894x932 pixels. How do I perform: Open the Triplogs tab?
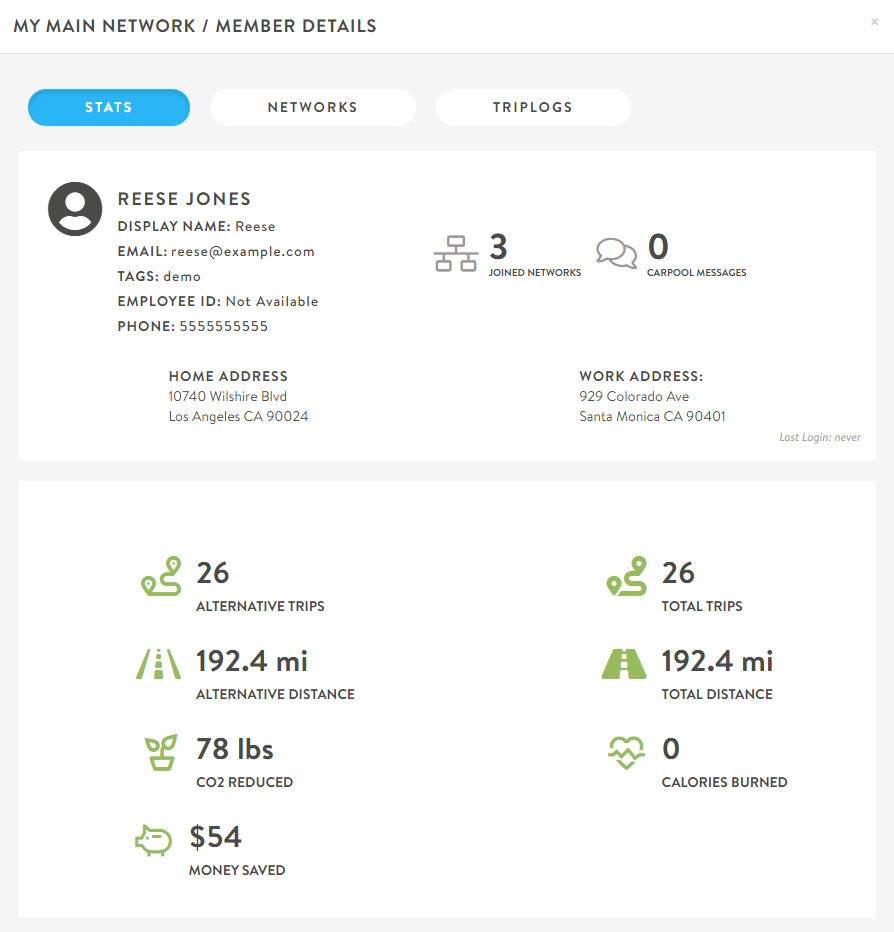coord(533,107)
